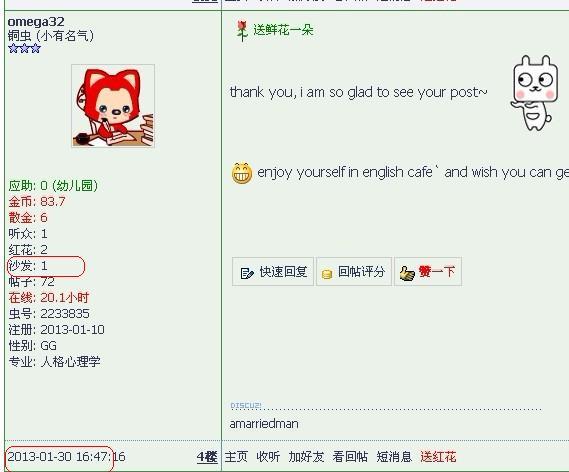Viewport: 569px width, 472px height.
Task: Open the 送鲜花一朵 link
Action: click(283, 30)
